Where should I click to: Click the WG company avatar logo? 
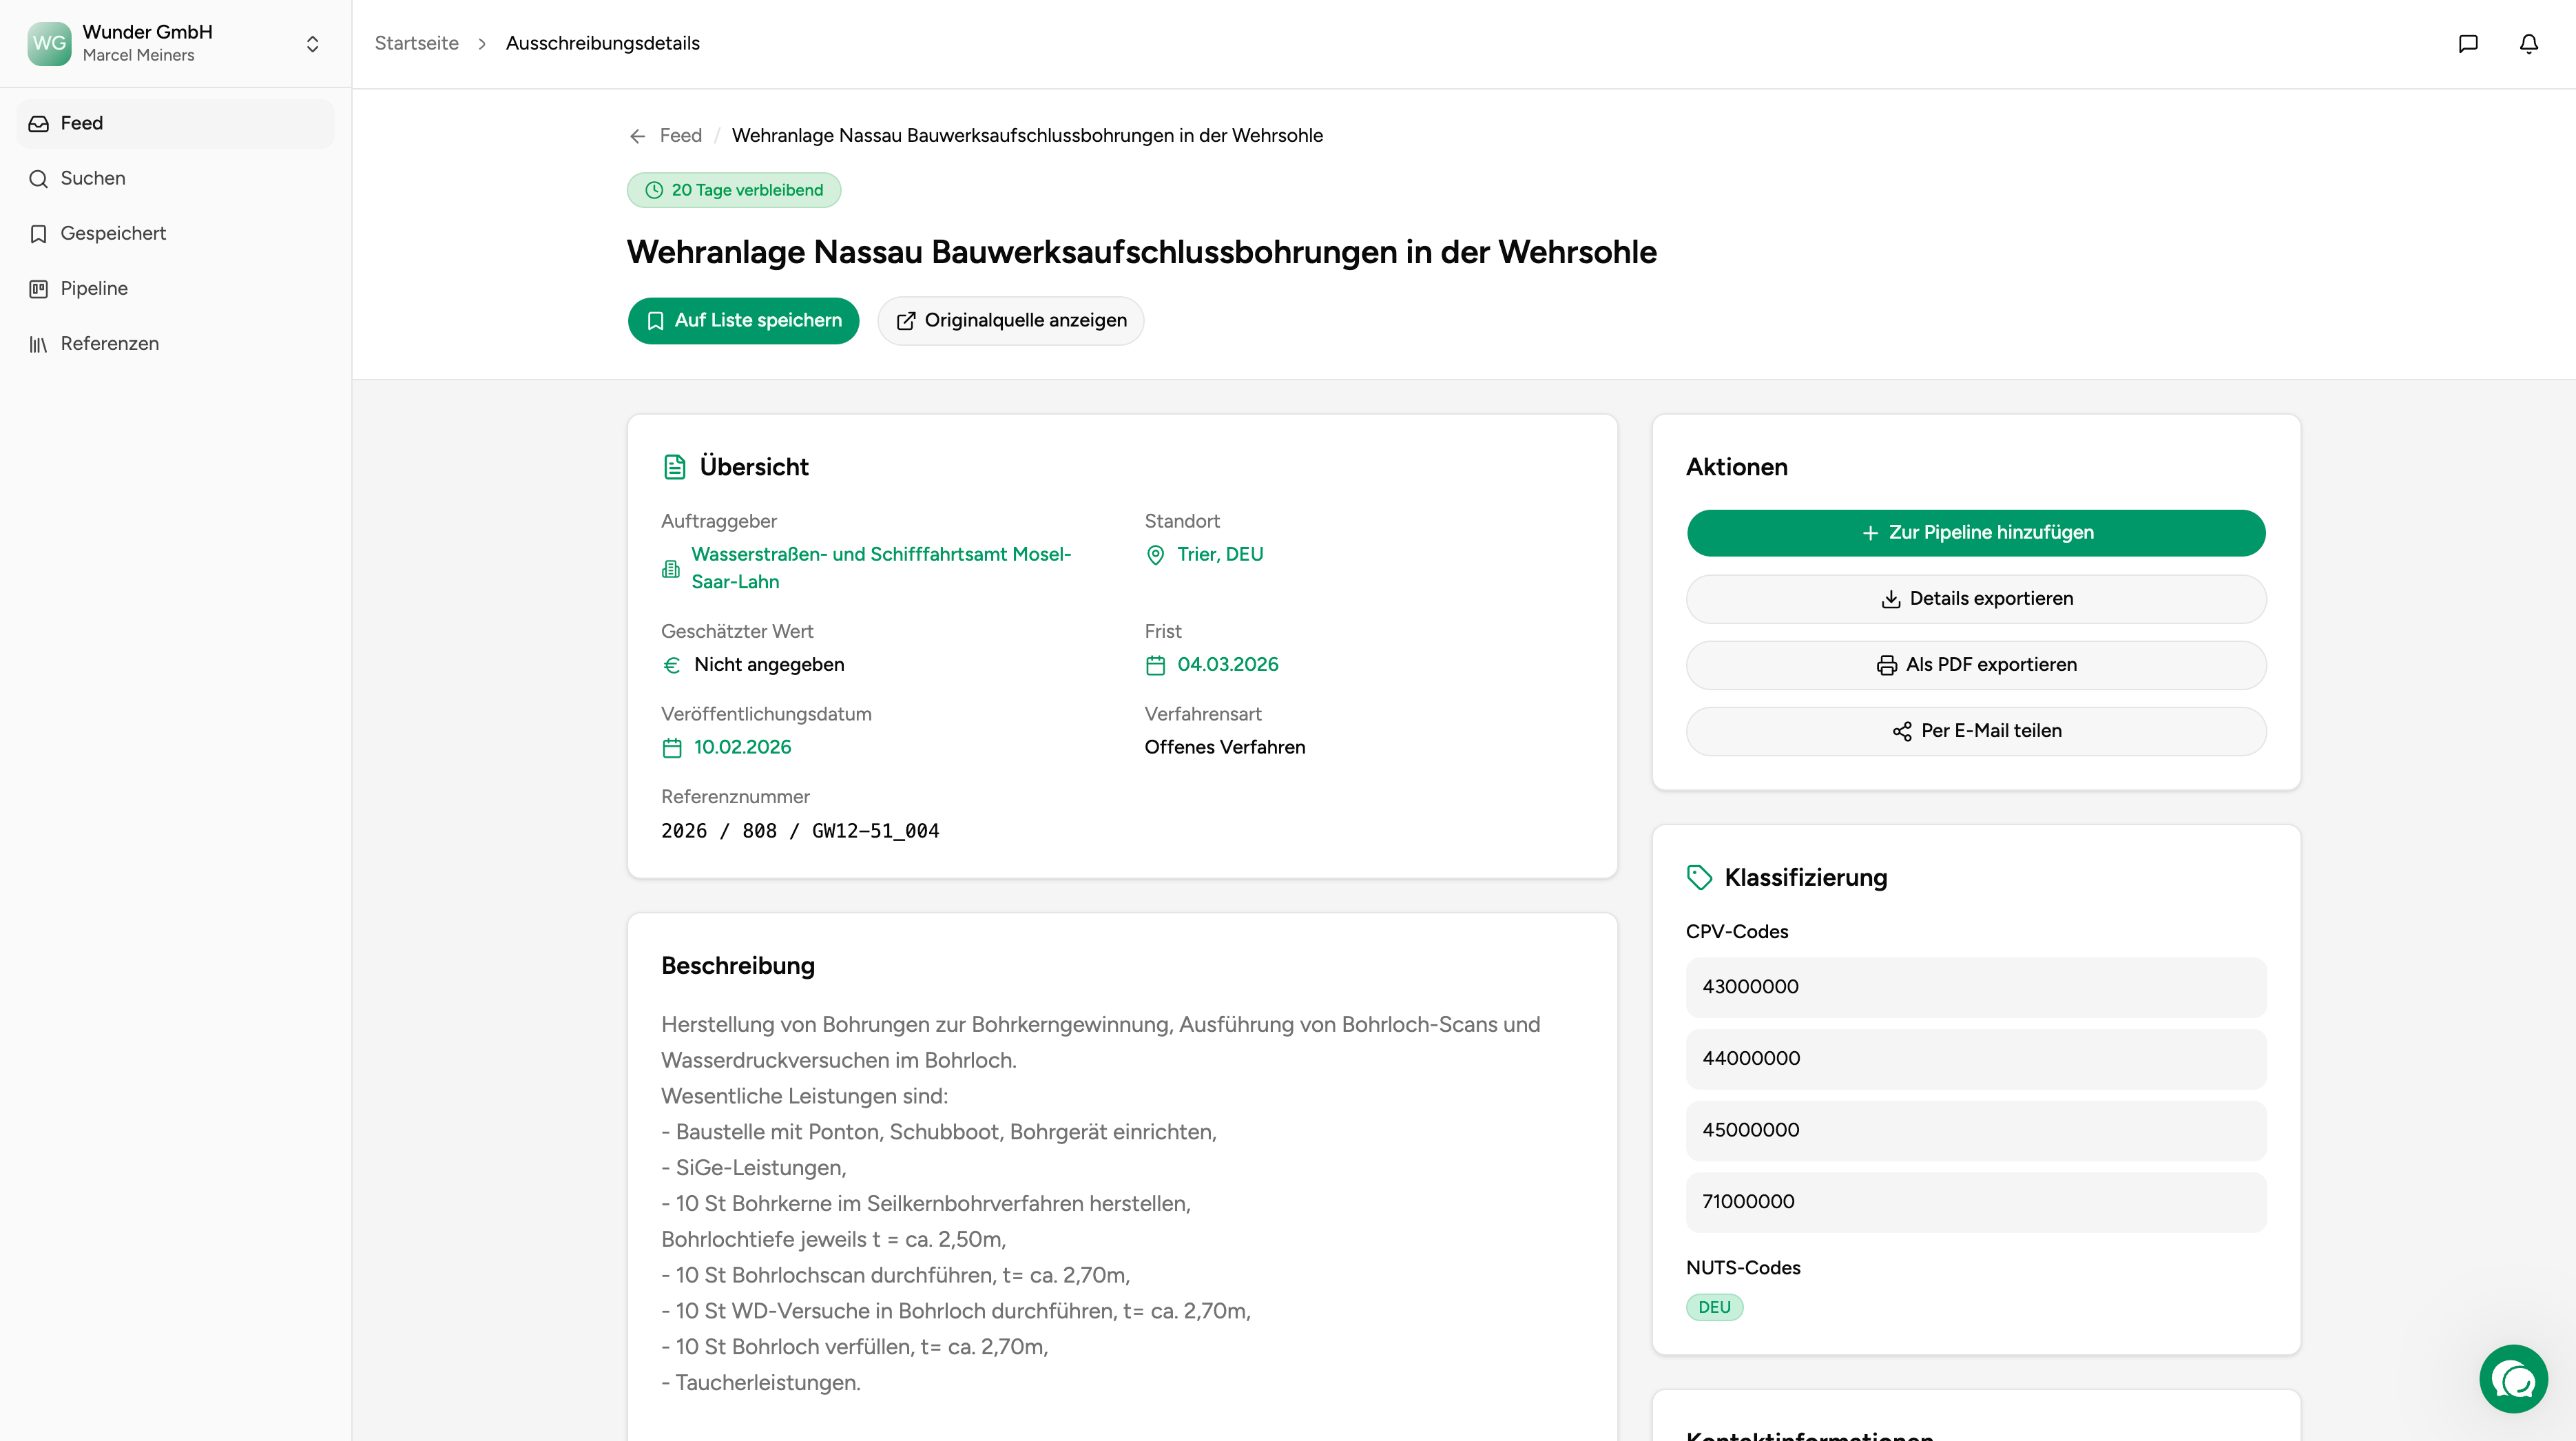click(x=49, y=43)
